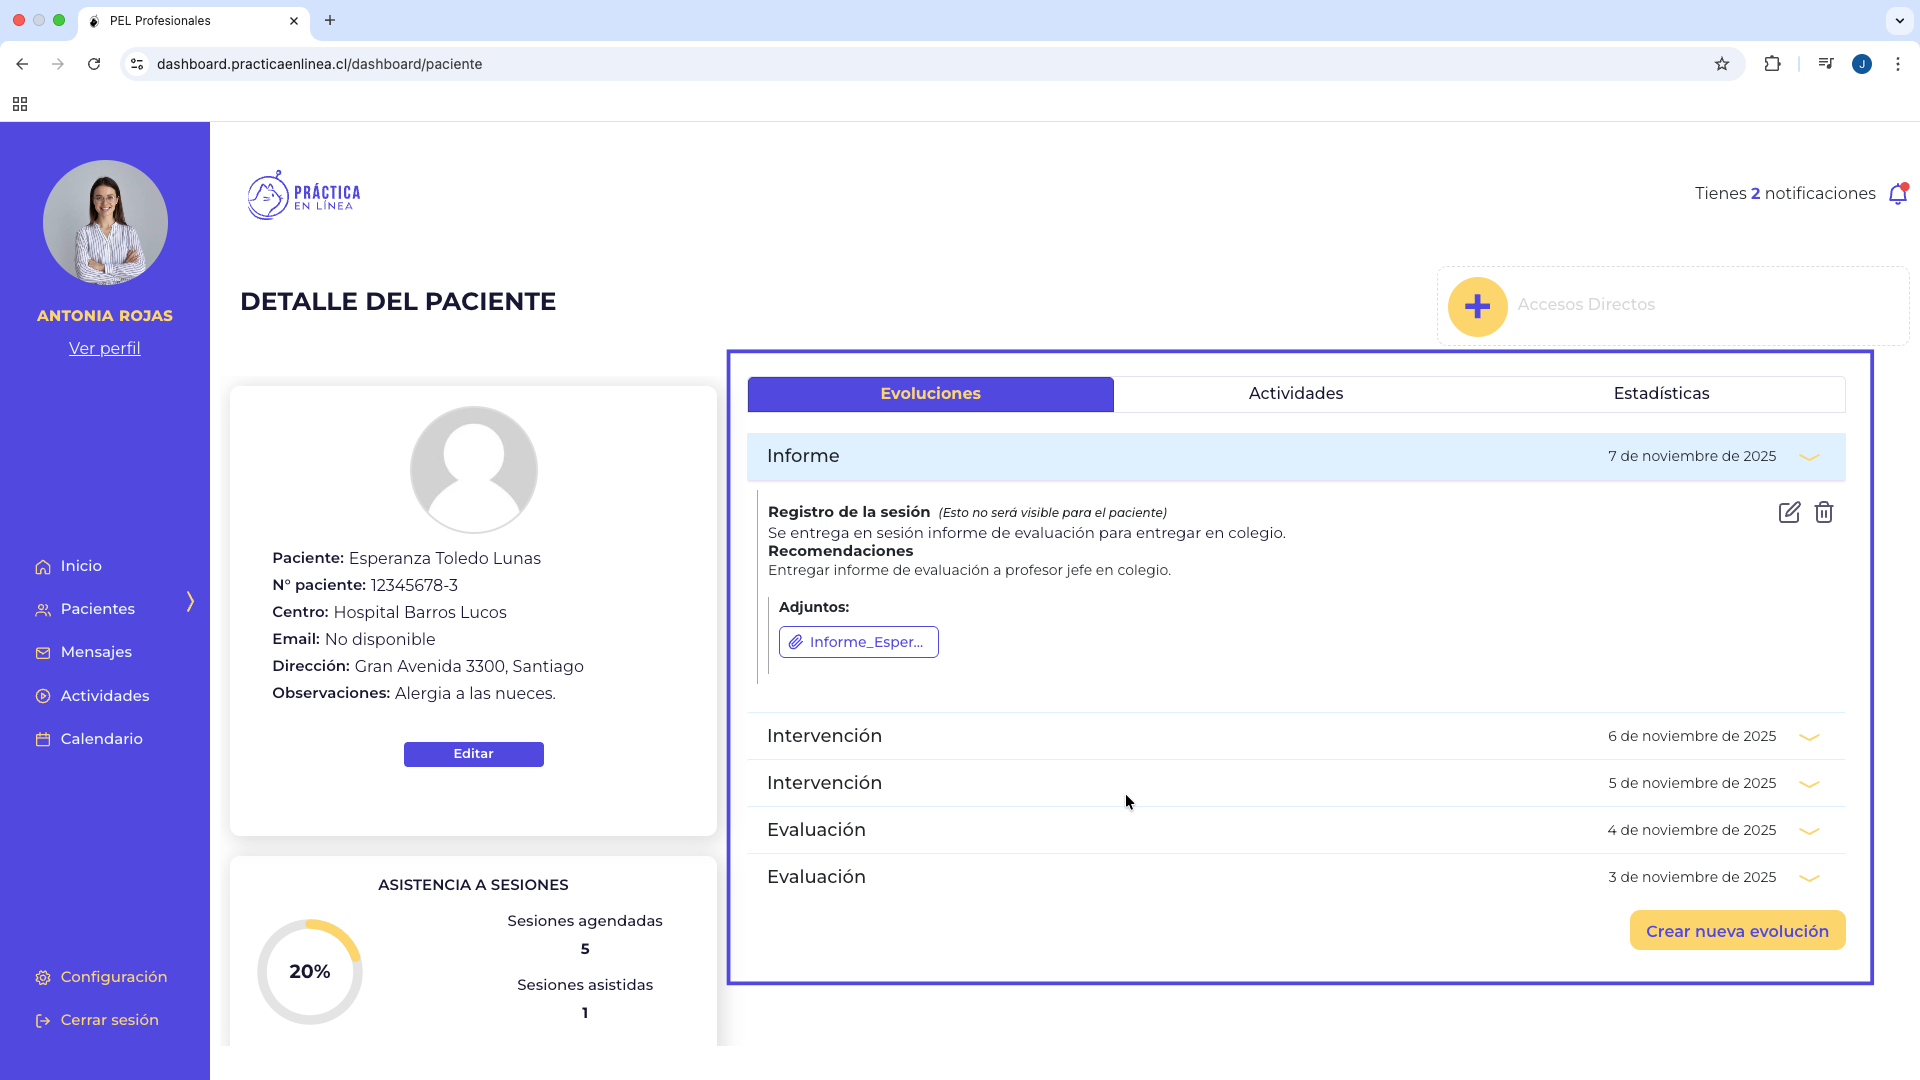Go to Calendario in the sidebar
This screenshot has width=1920, height=1080.
[101, 739]
